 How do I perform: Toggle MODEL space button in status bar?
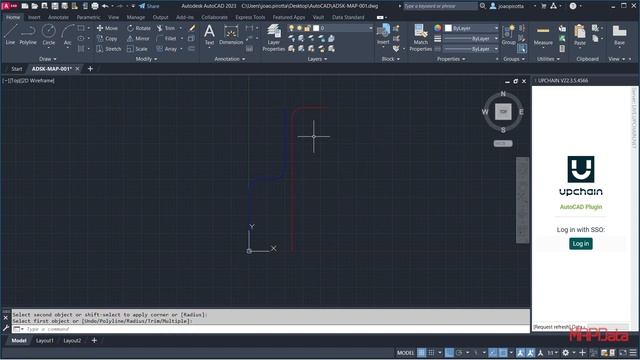point(405,353)
